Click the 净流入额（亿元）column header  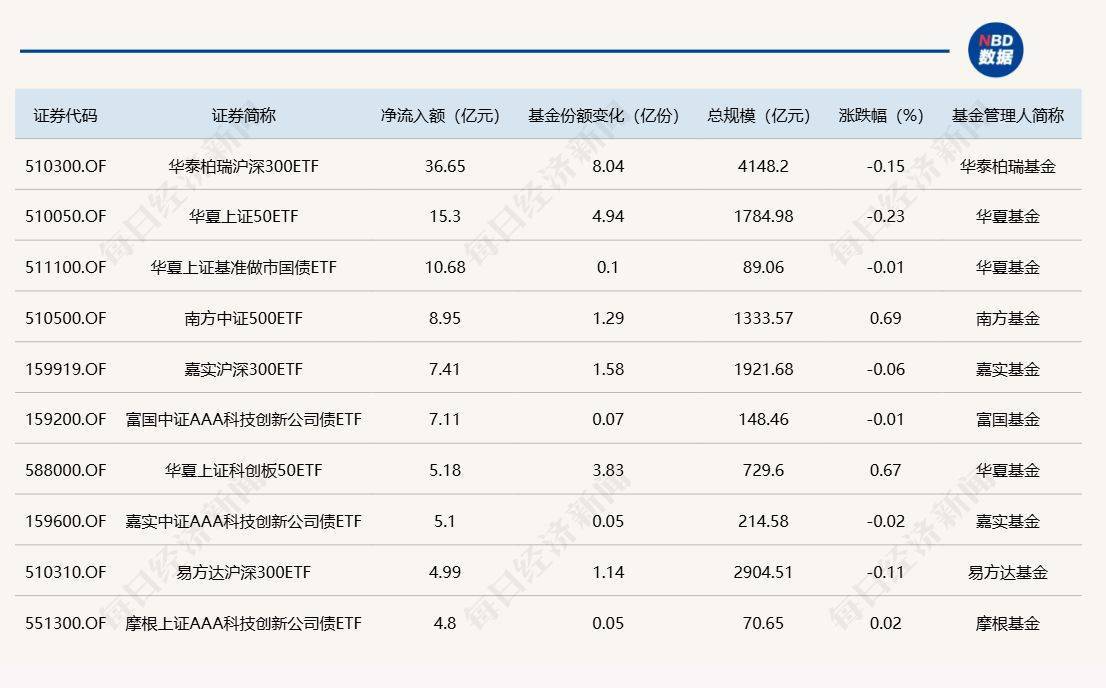click(x=438, y=114)
